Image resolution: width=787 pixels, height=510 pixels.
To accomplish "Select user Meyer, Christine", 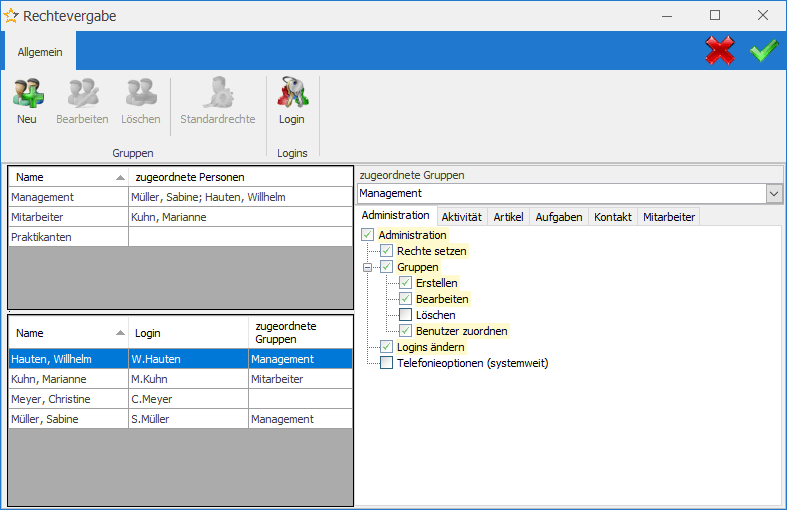I will point(181,399).
